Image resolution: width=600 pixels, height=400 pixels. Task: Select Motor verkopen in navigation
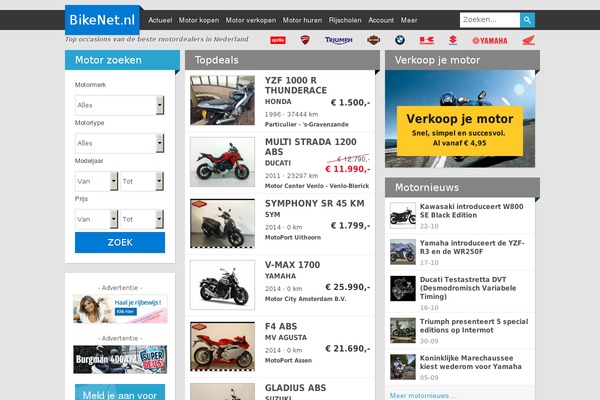click(x=251, y=20)
